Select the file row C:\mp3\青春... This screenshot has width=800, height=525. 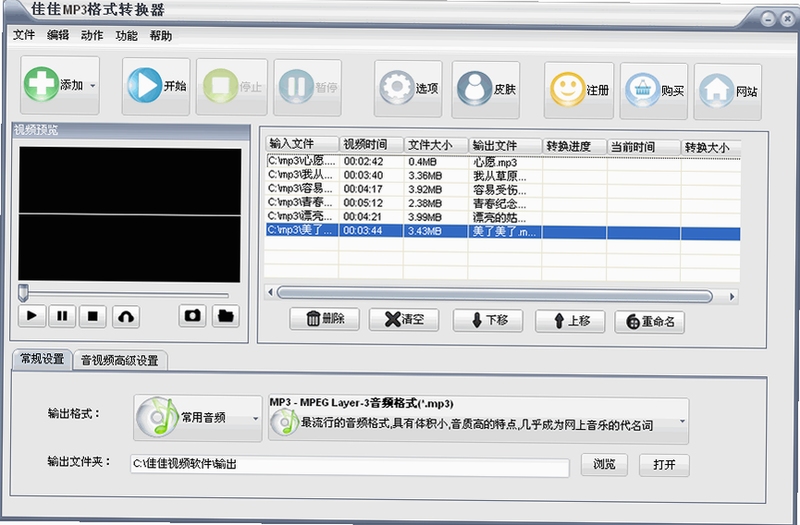coord(503,204)
